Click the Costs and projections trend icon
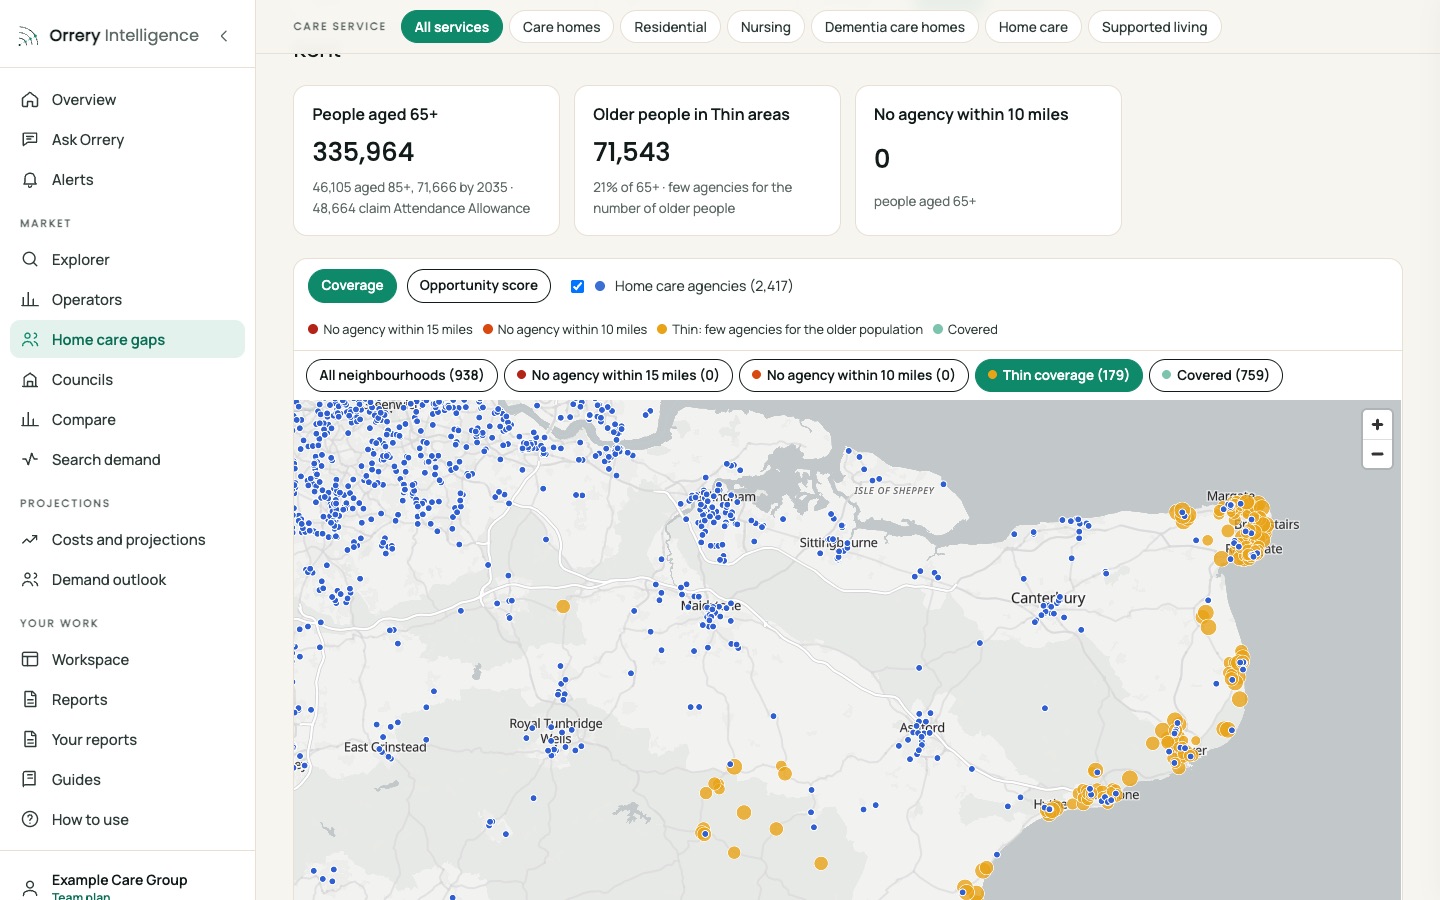 pyautogui.click(x=30, y=540)
